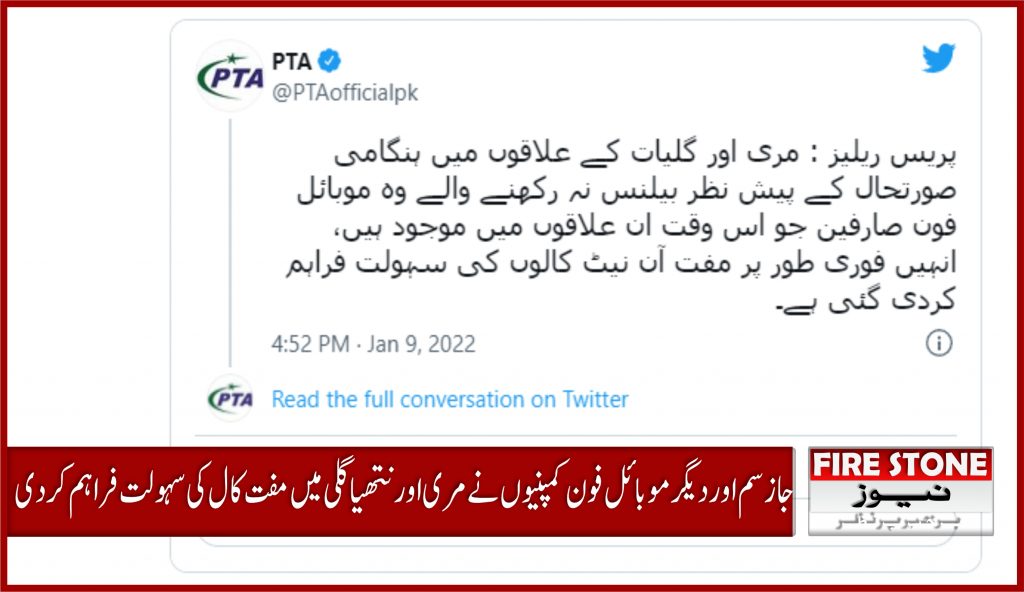Click the Fire Stone News logo
This screenshot has width=1024, height=592.
click(901, 491)
